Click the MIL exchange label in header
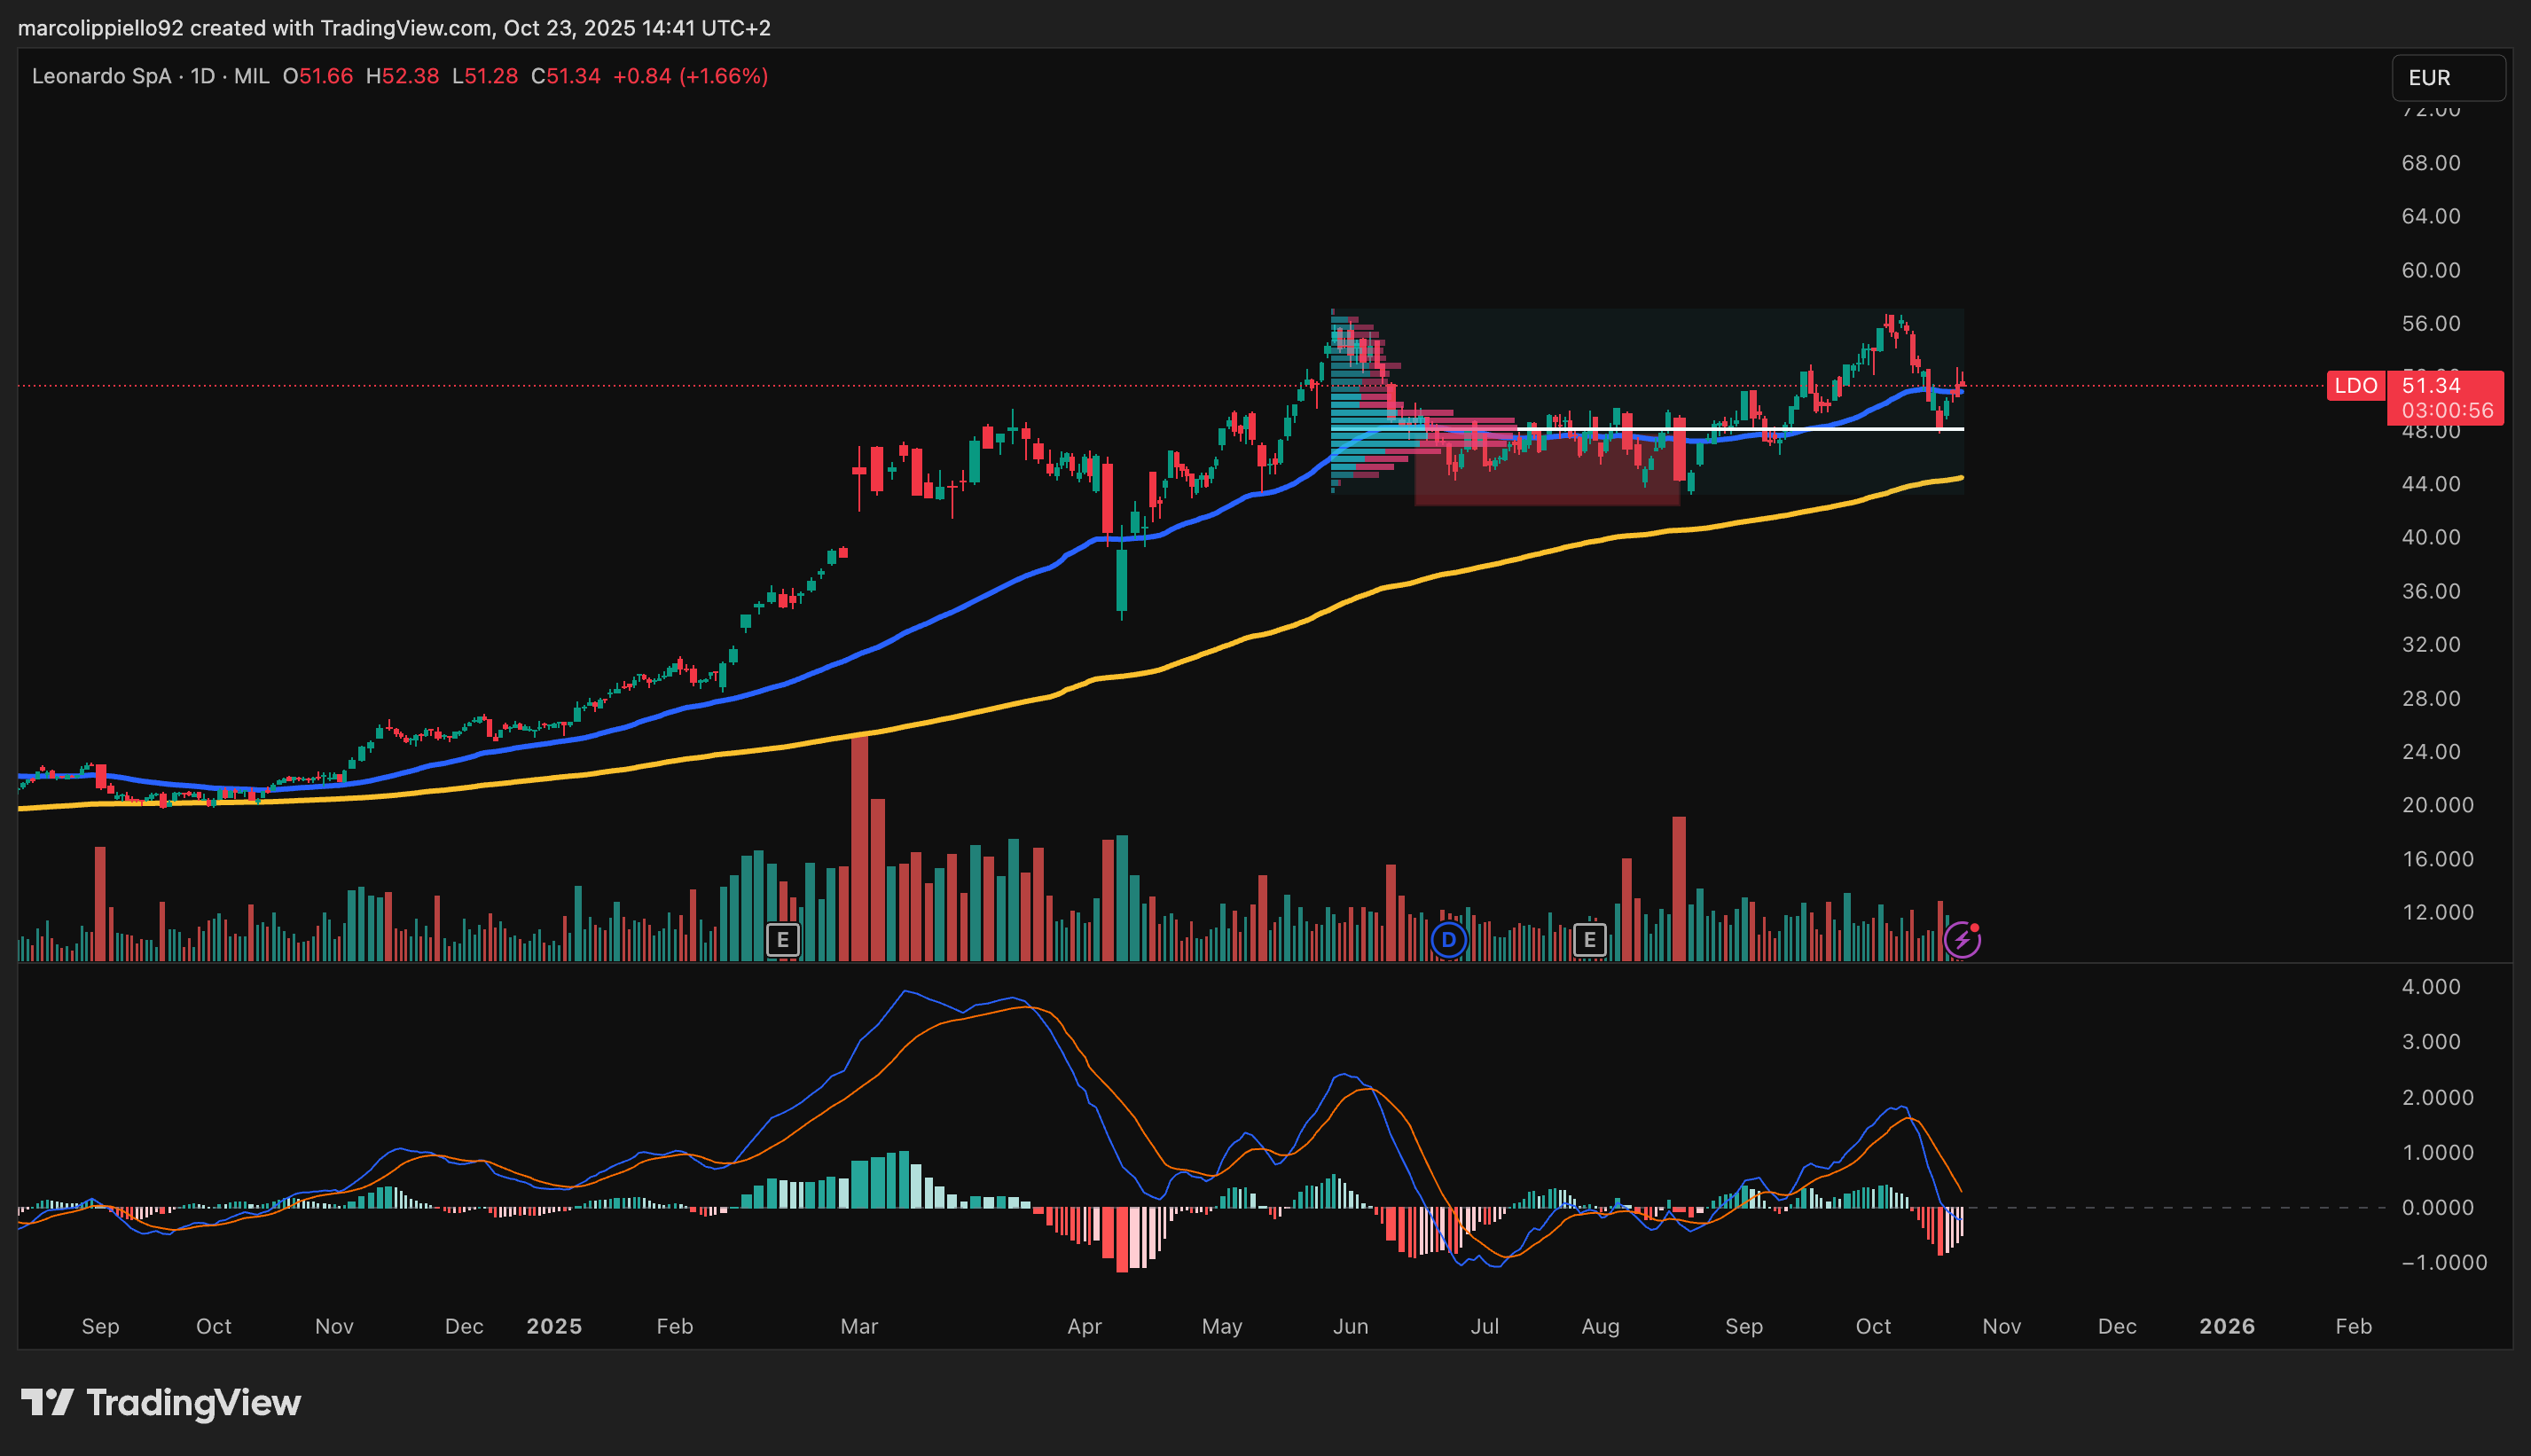Screen dimensions: 2531x1456 coord(251,76)
